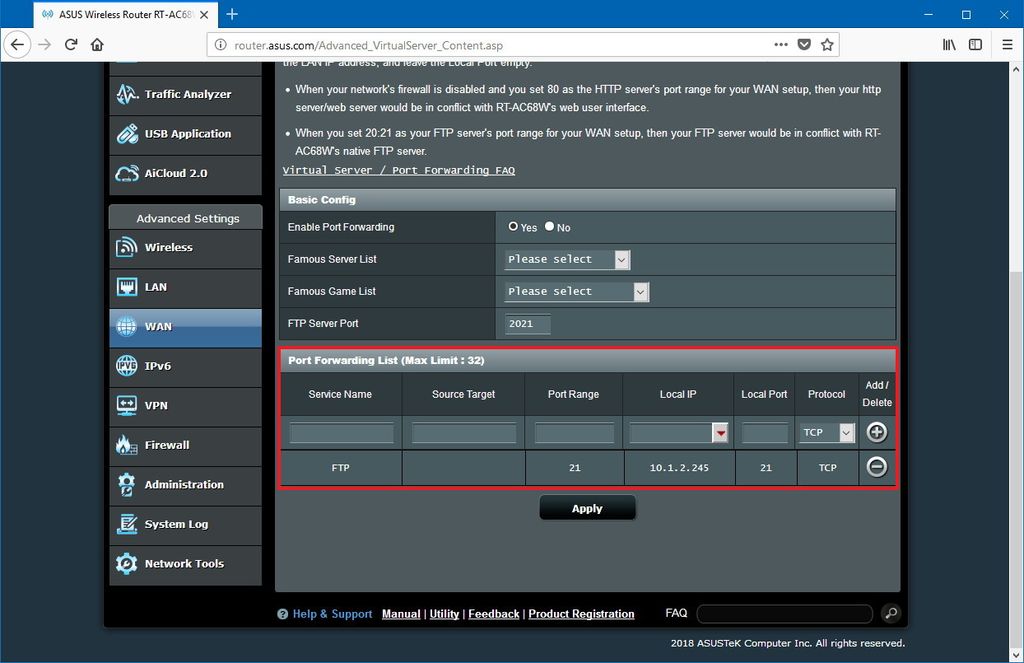Click the Network Tools icon
Screen dimensions: 1024x663
coord(127,564)
